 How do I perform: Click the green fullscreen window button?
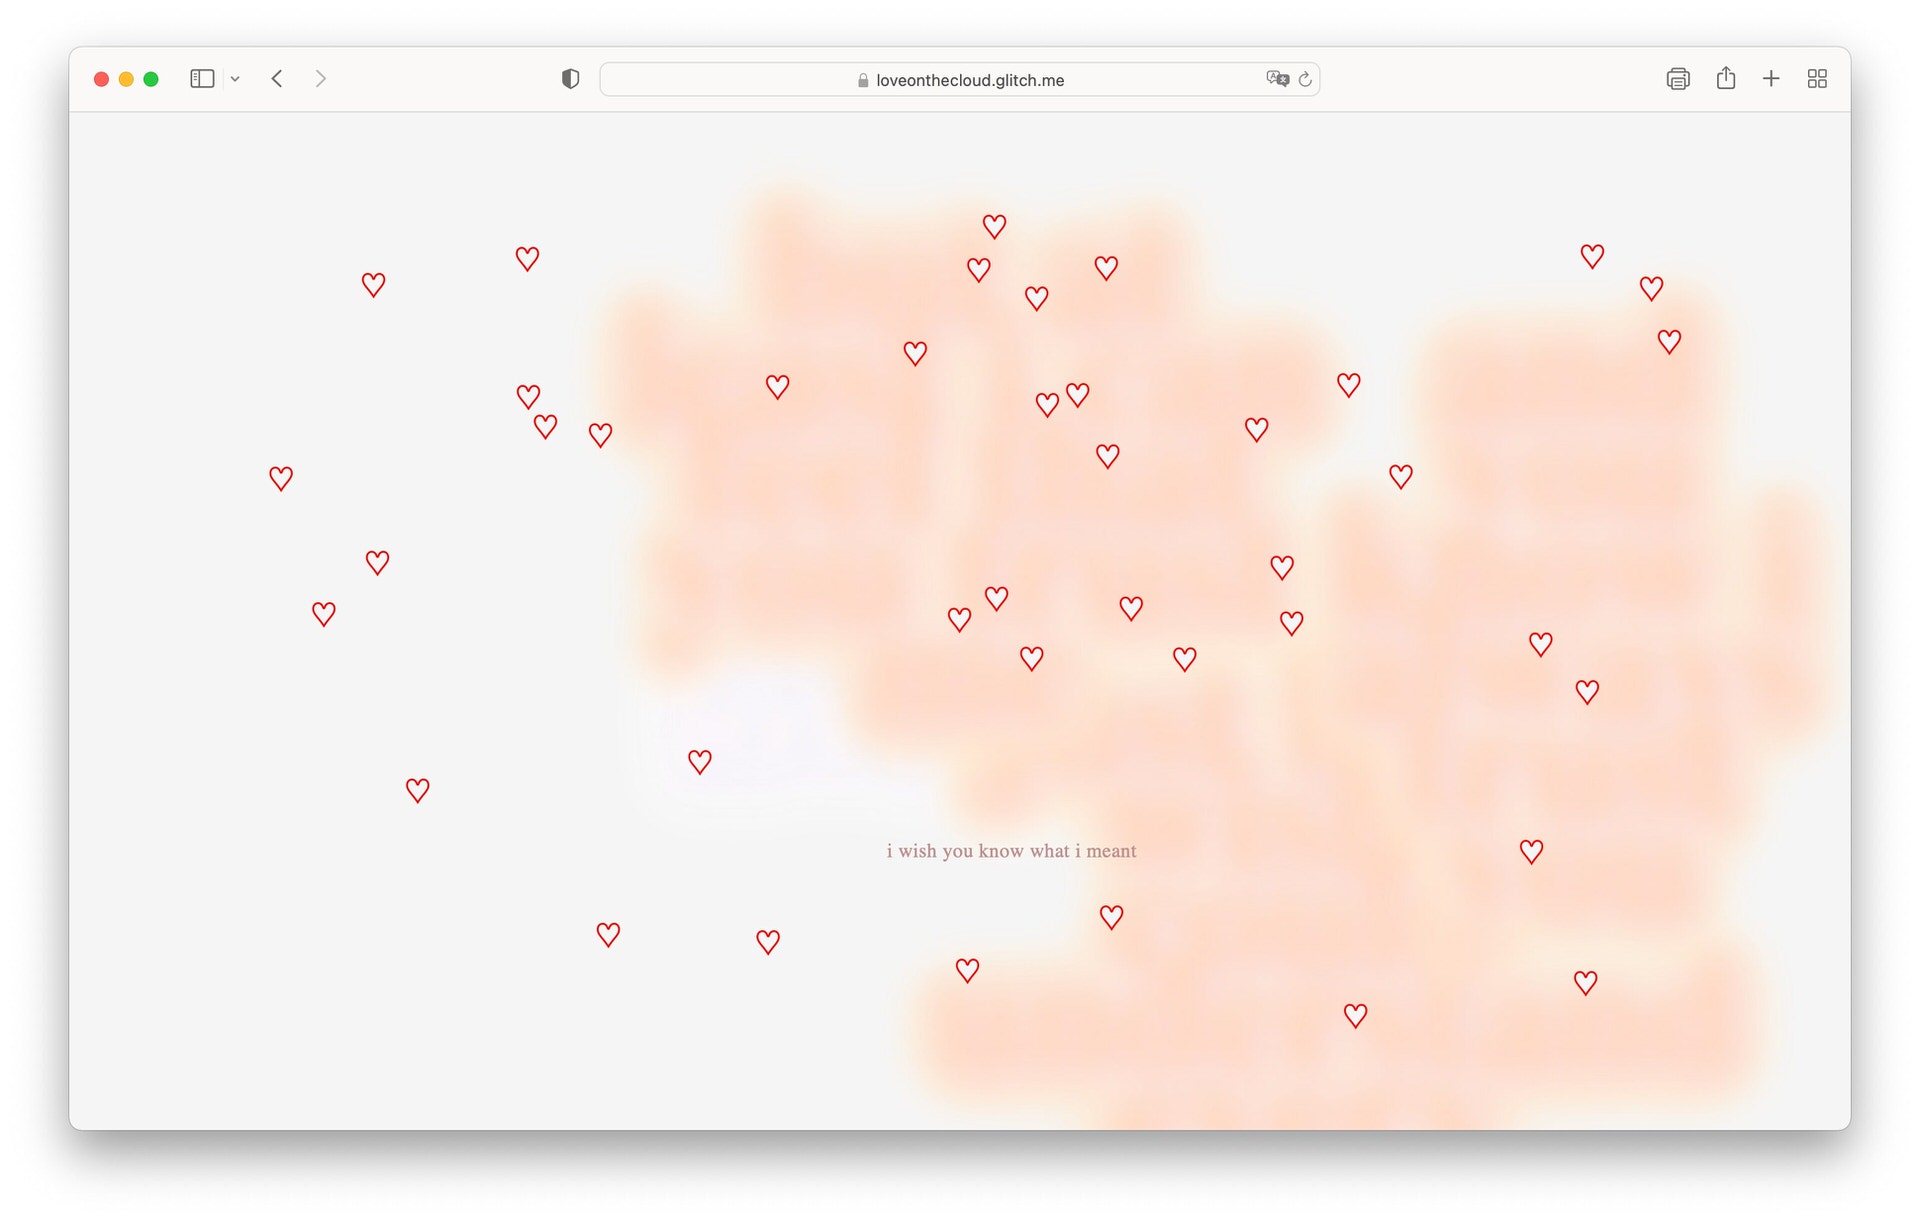click(151, 79)
